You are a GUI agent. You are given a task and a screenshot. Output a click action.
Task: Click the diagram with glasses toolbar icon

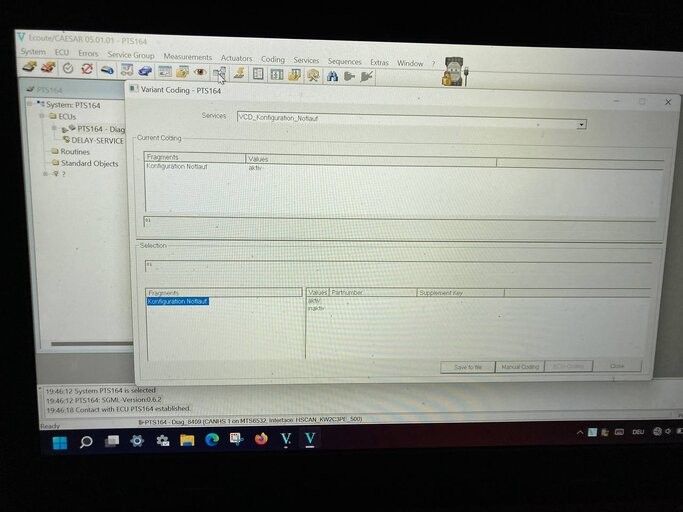(127, 70)
